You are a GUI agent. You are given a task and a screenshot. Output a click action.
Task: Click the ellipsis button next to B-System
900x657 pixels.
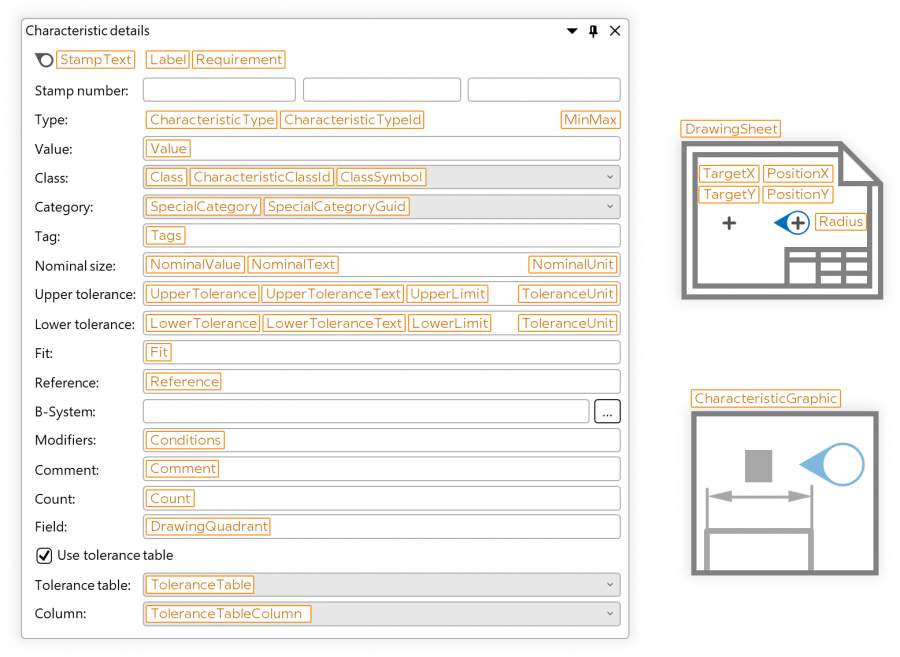[x=607, y=411]
